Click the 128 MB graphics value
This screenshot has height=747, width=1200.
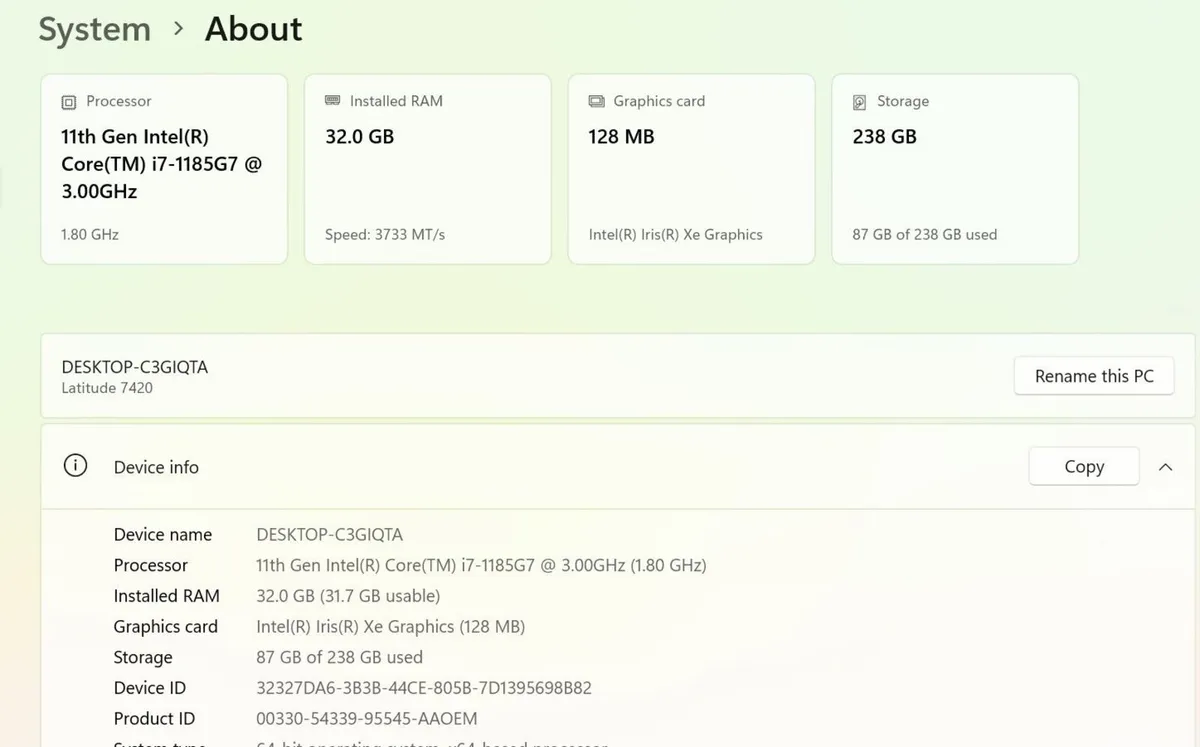[x=621, y=137]
